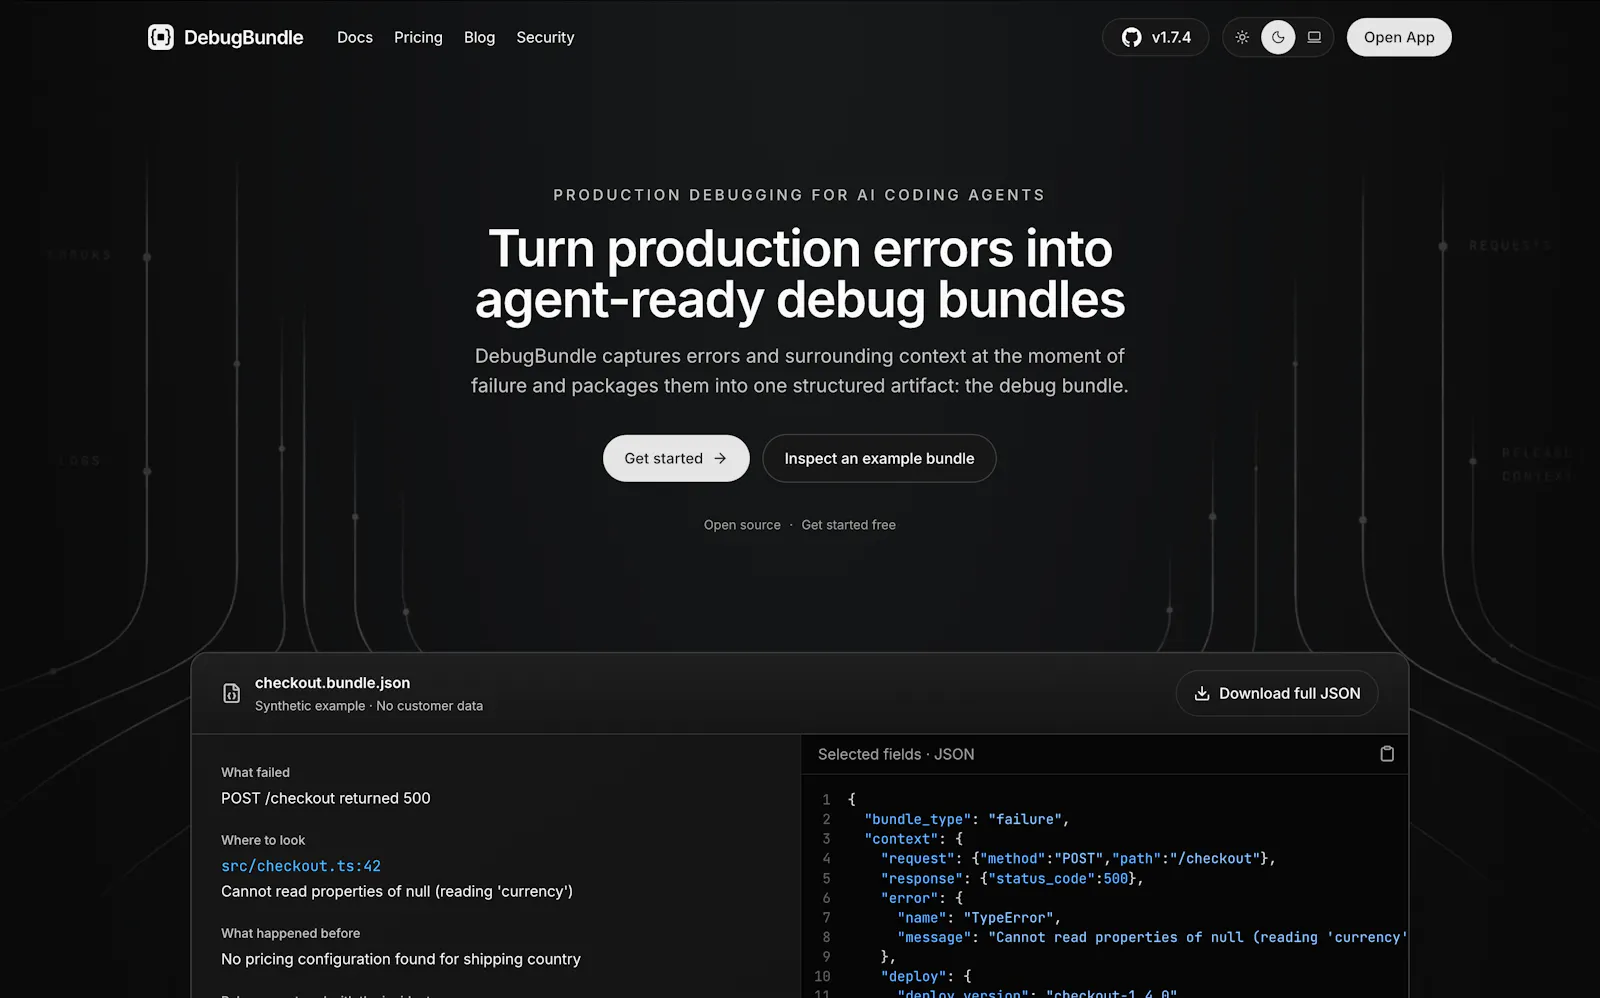This screenshot has height=998, width=1600.
Task: Click Inspect an example bundle button
Action: pos(879,458)
